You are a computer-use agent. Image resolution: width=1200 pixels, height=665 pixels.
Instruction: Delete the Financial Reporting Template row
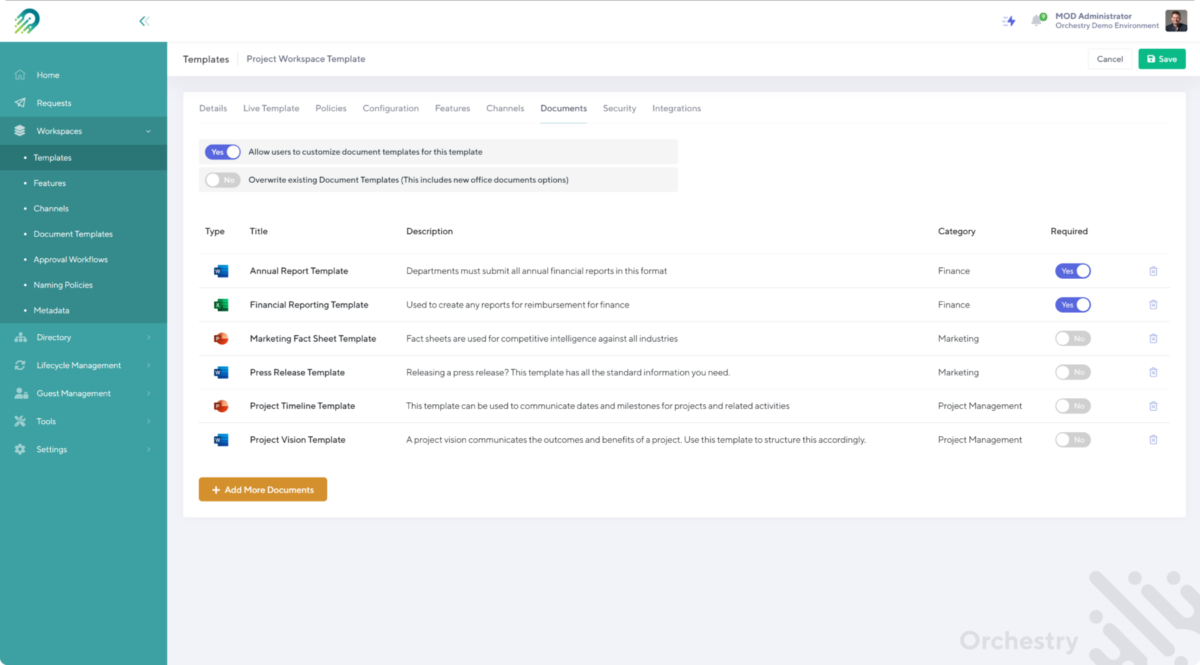click(x=1153, y=305)
